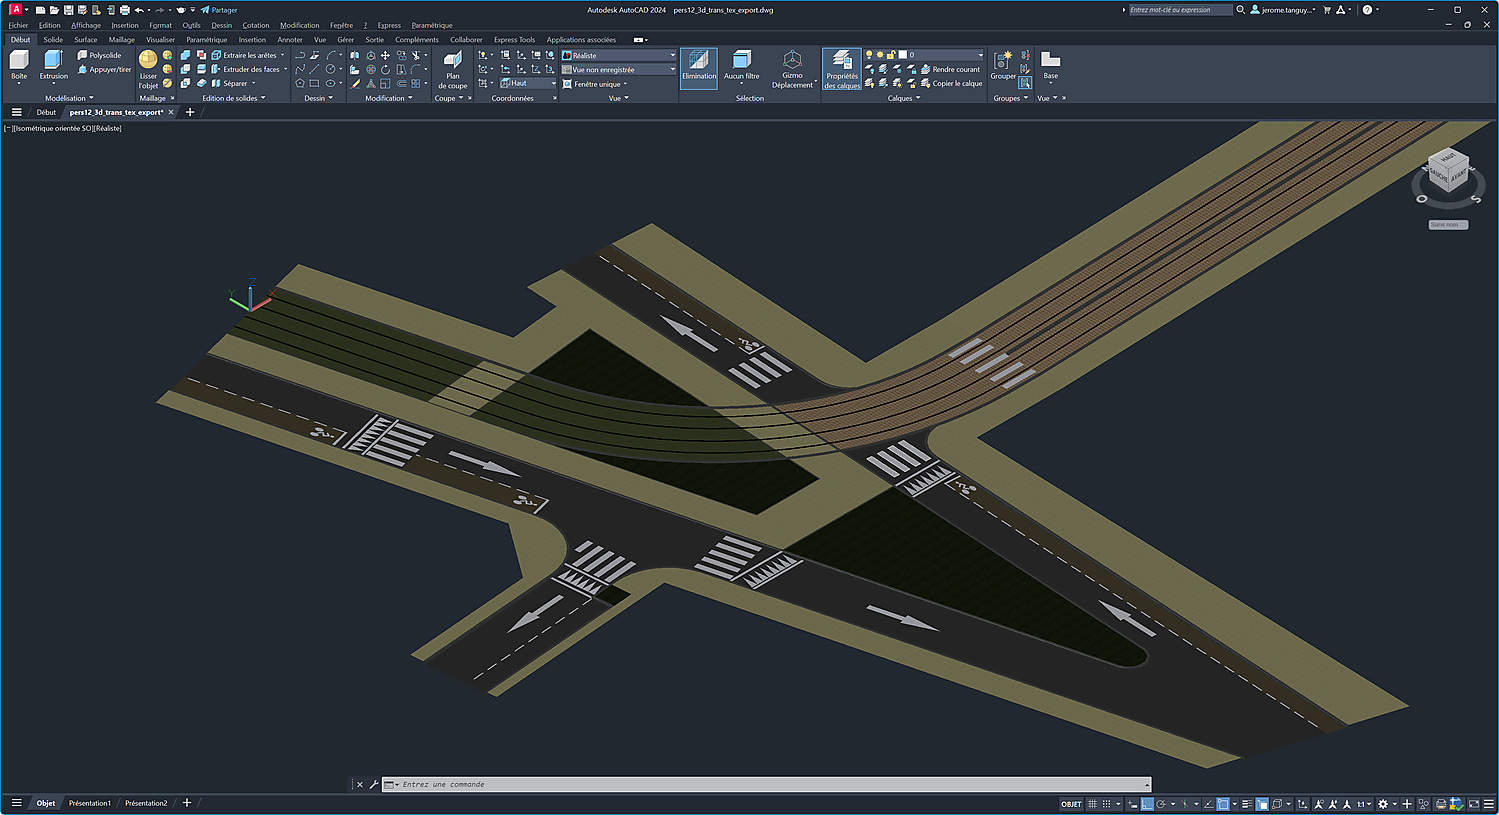Viewport: 1499px width, 815px height.
Task: Open the Cotation menu
Action: (x=255, y=25)
